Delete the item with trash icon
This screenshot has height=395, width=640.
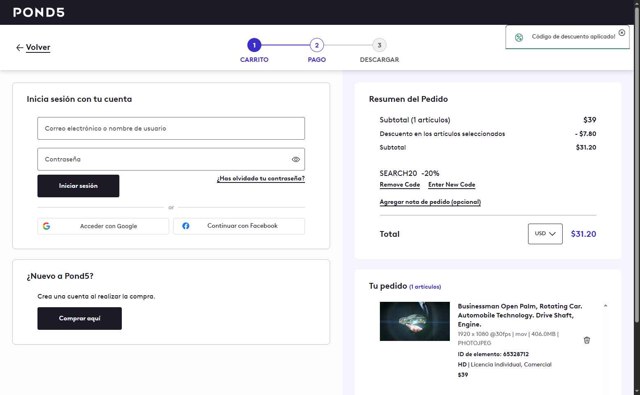[x=587, y=340]
